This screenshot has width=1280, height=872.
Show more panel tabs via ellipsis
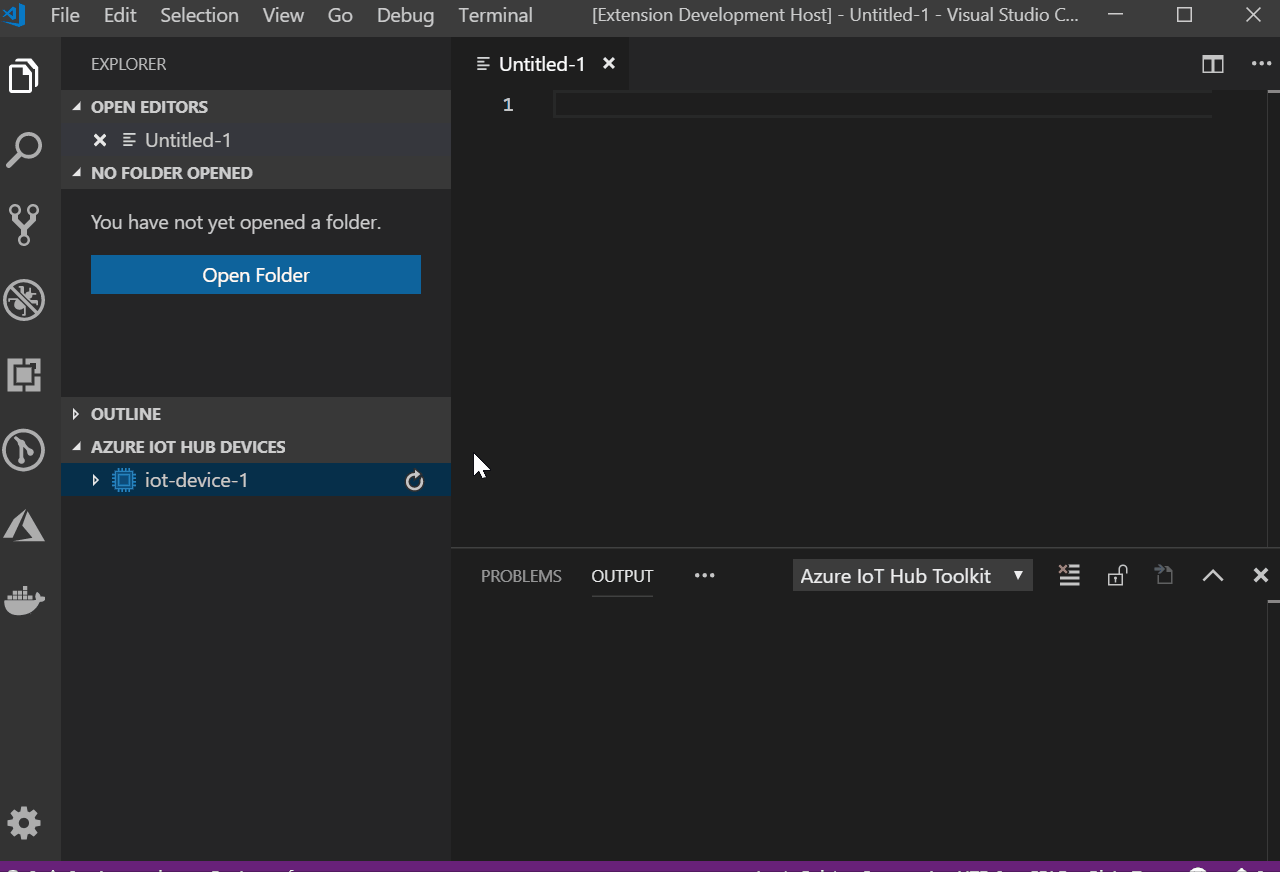(705, 576)
